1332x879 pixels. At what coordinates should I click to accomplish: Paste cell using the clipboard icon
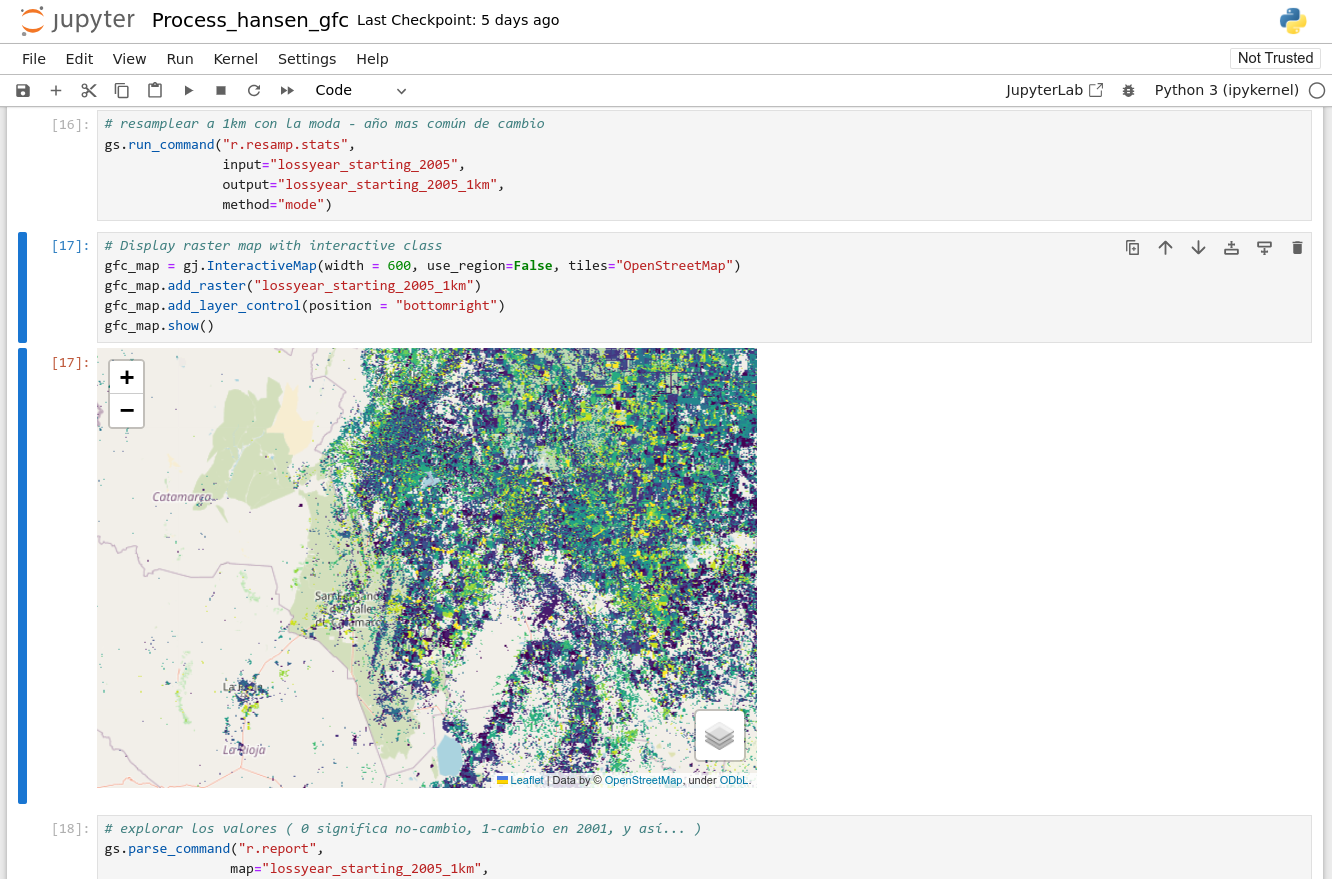(x=155, y=90)
